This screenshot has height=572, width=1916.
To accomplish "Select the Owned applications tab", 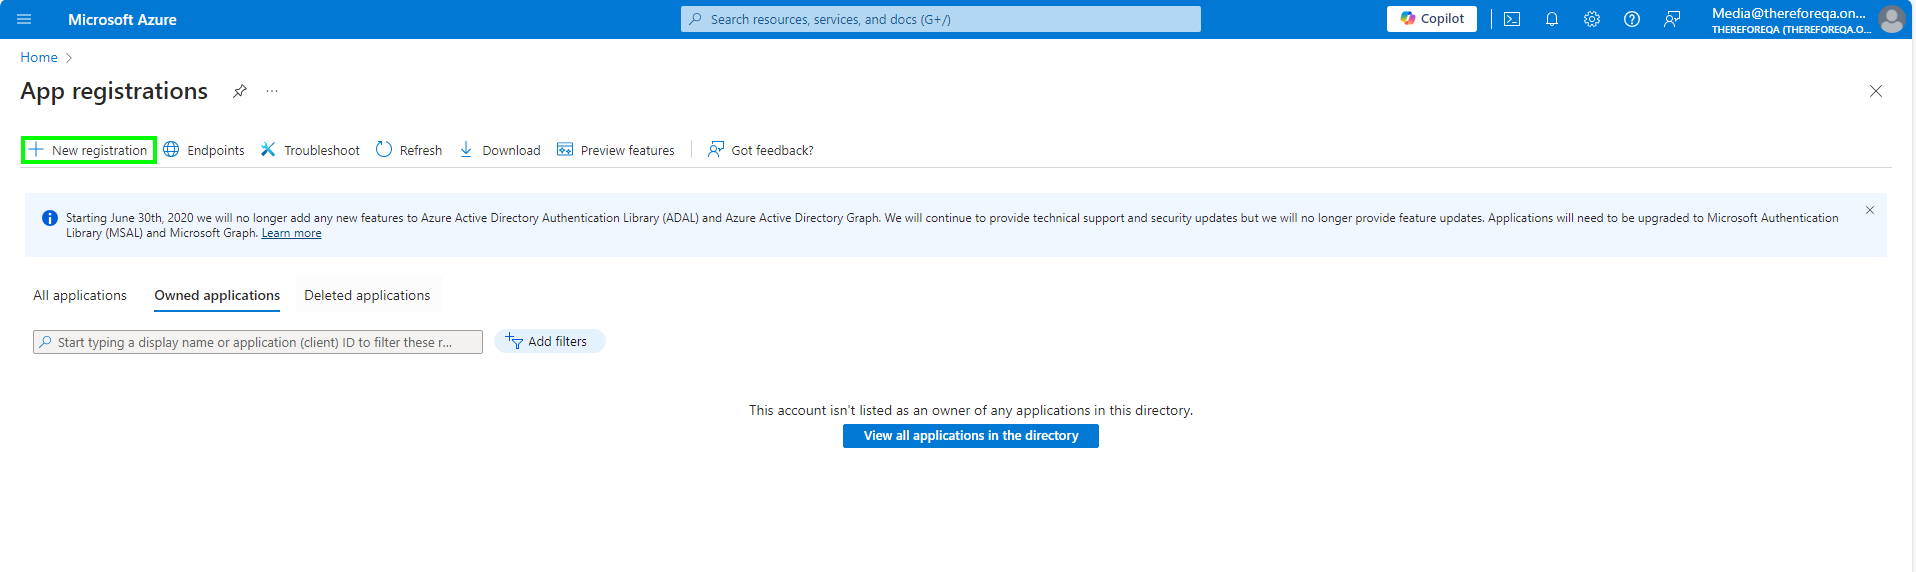I will tap(217, 295).
